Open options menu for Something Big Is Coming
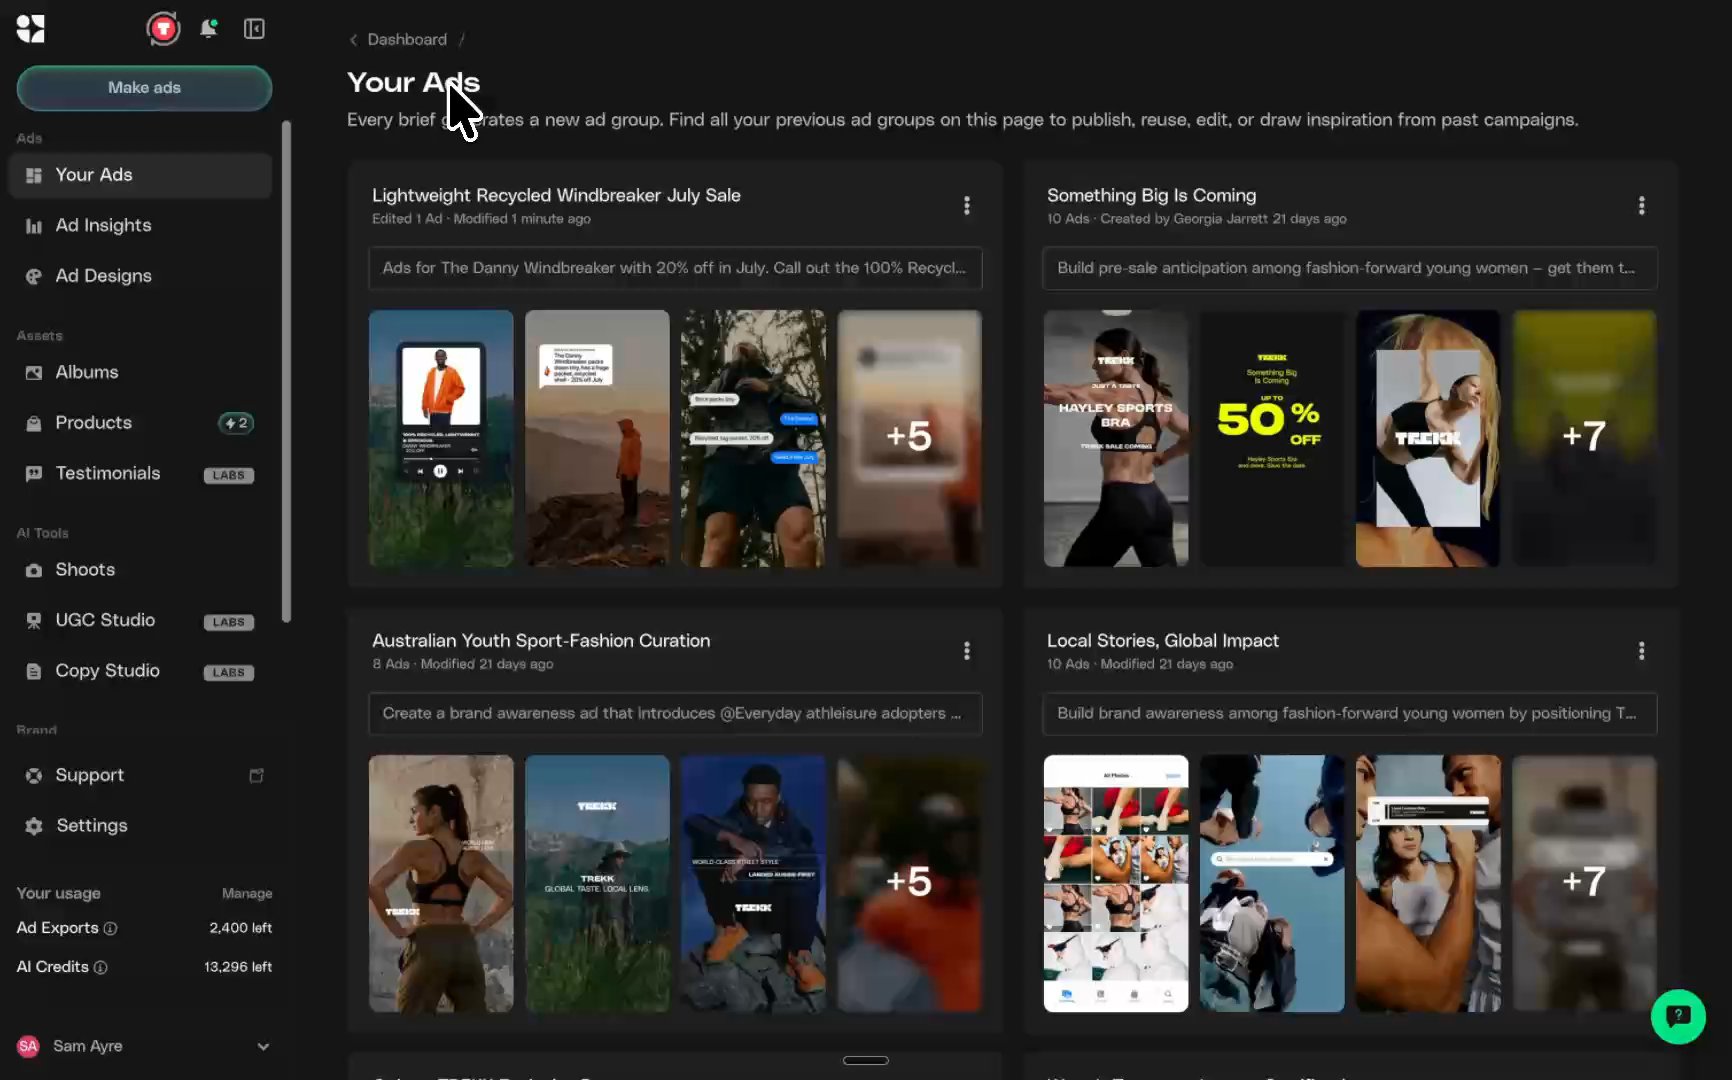This screenshot has width=1732, height=1080. (x=1641, y=206)
